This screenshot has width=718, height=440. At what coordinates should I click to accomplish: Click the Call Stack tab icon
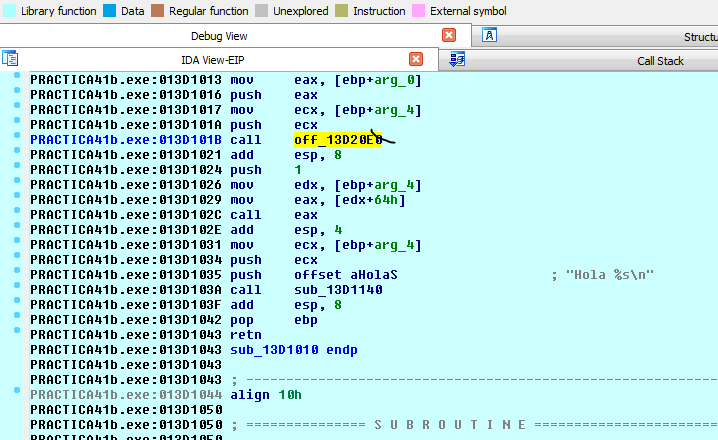pyautogui.click(x=457, y=60)
